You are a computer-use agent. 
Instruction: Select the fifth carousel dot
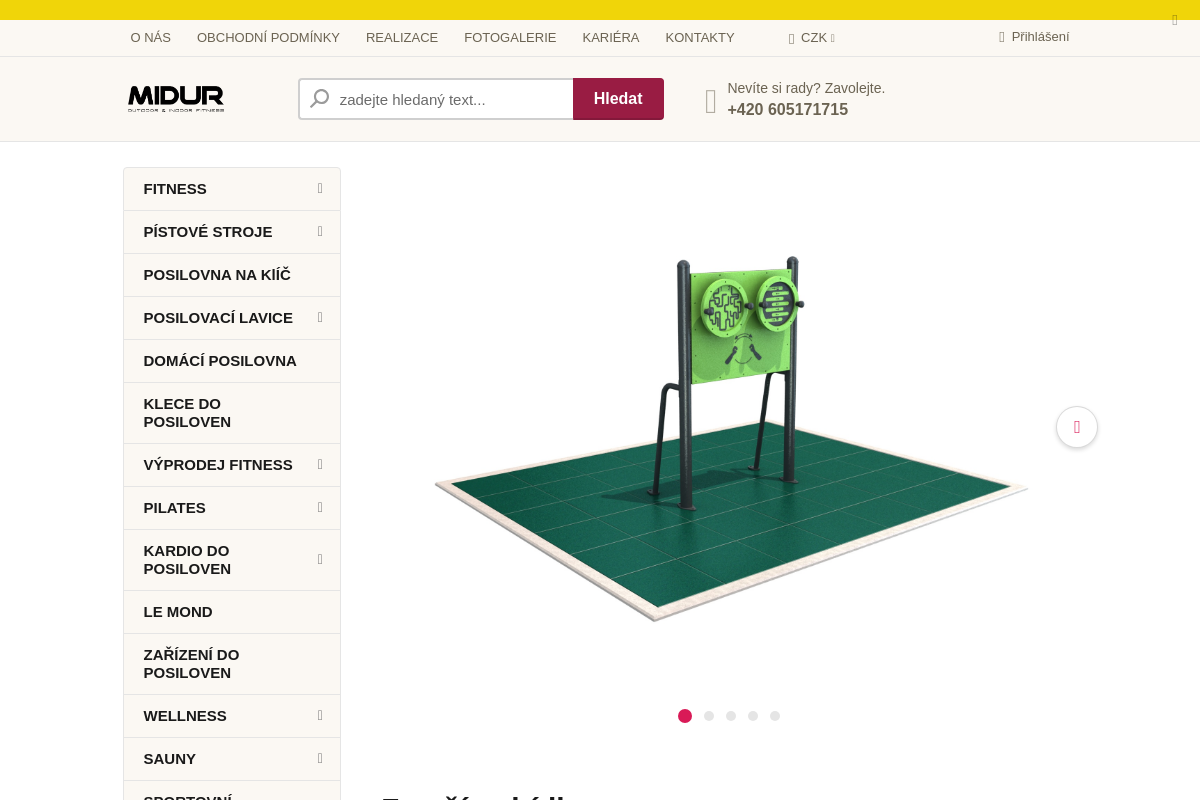tap(775, 716)
